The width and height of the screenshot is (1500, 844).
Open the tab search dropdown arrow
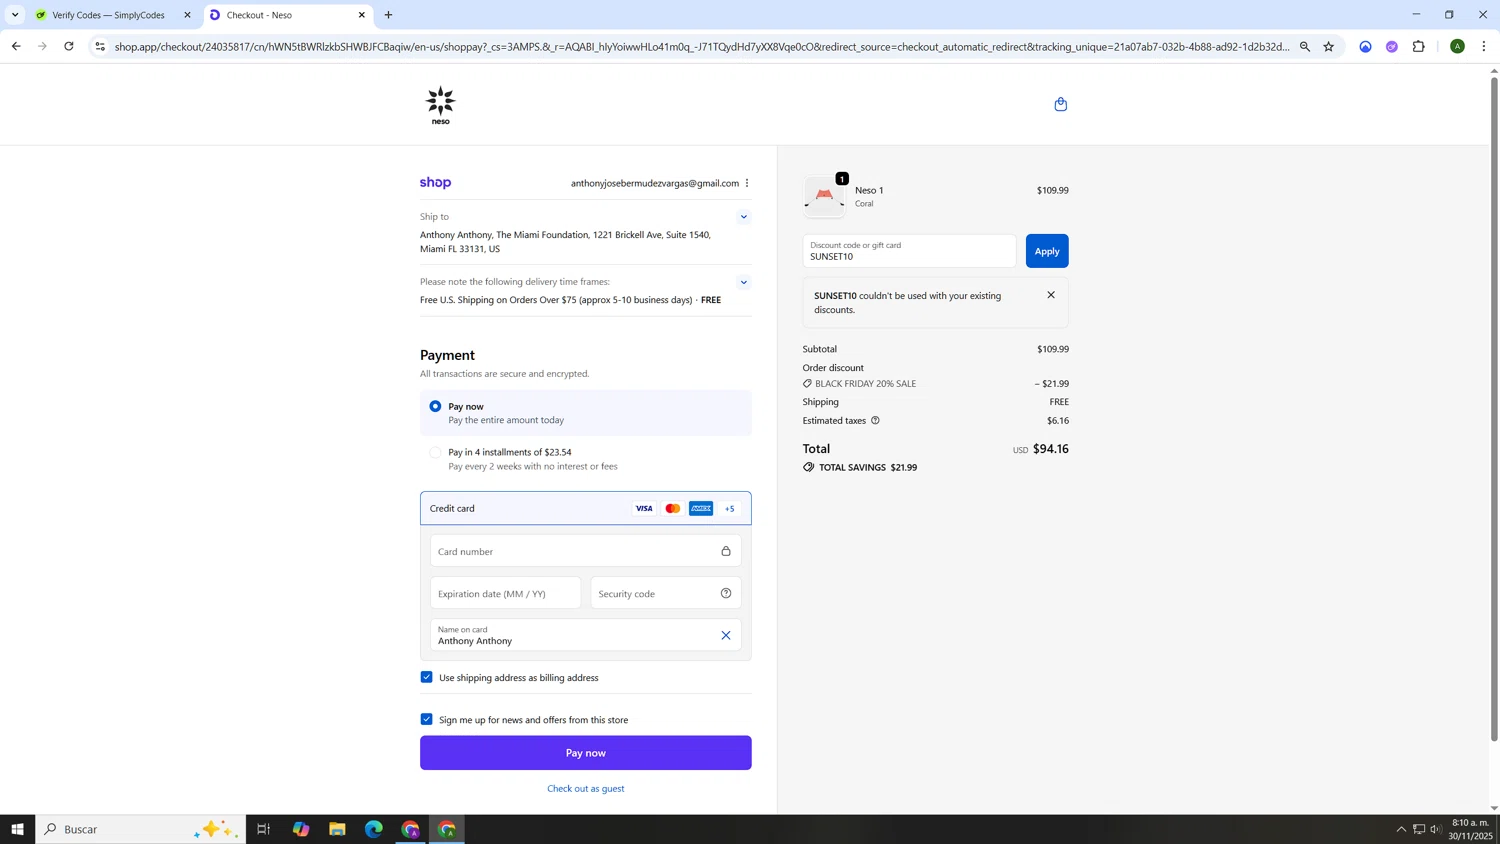(x=15, y=15)
